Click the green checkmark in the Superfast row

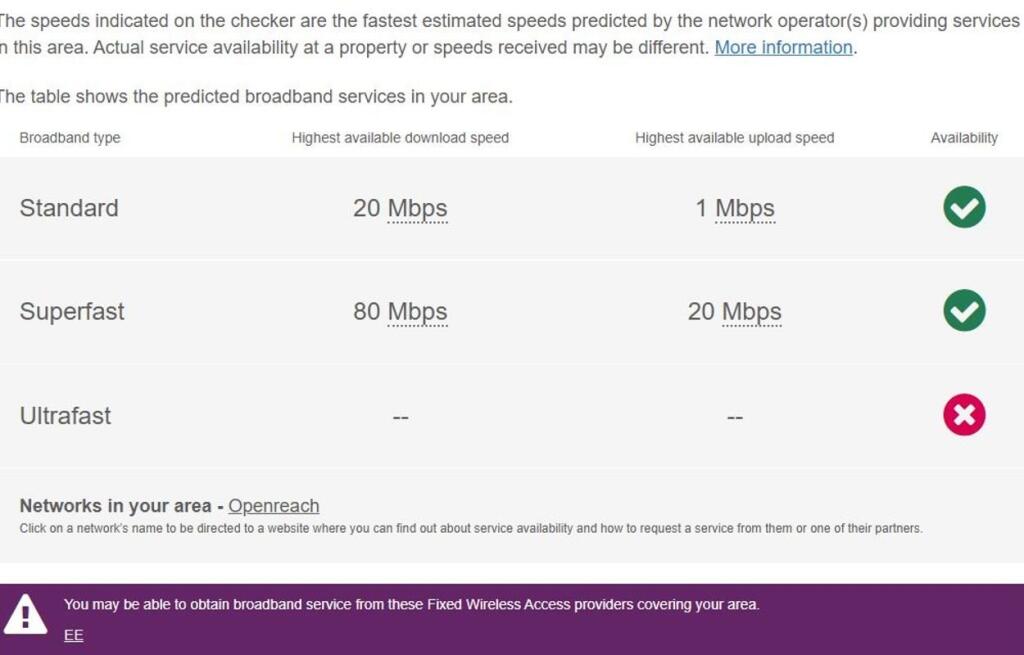(964, 311)
